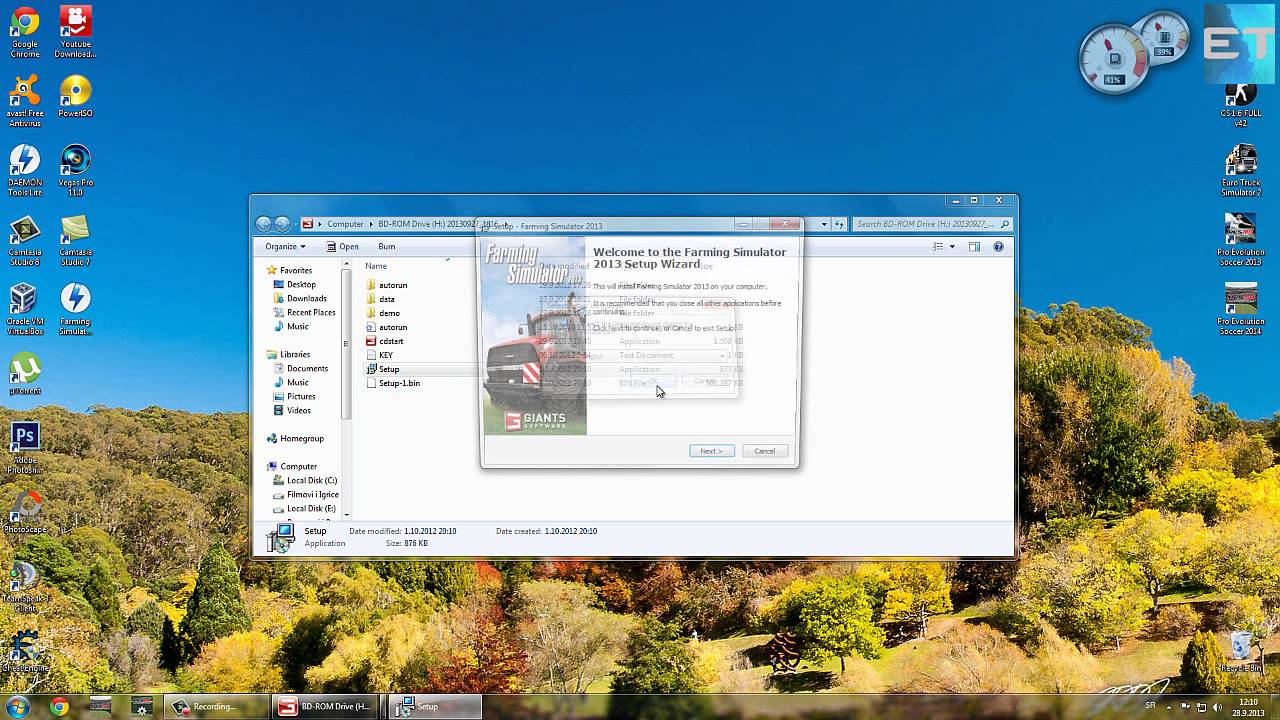Open address bar history dropdown arrow
The width and height of the screenshot is (1280, 720).
pyautogui.click(x=823, y=224)
